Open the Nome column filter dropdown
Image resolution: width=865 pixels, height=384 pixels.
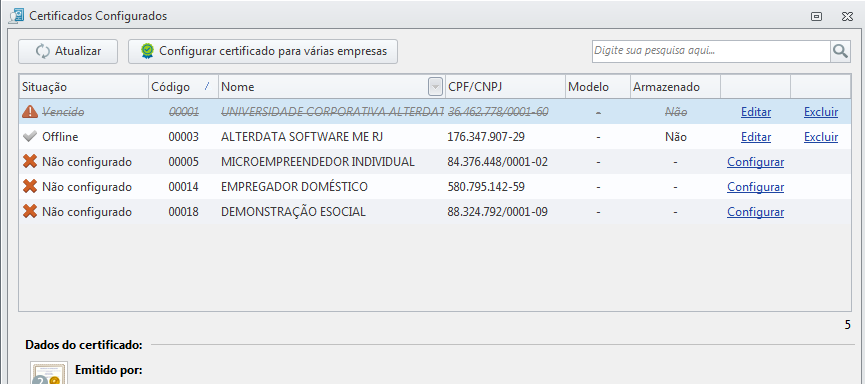[x=435, y=87]
